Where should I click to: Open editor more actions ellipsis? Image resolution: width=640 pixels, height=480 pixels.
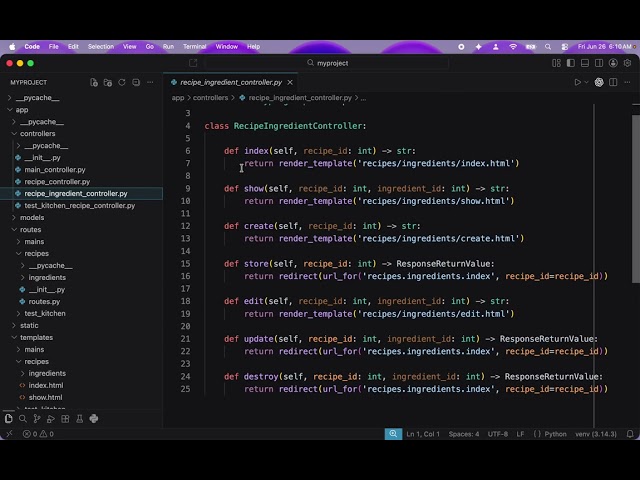[x=627, y=82]
